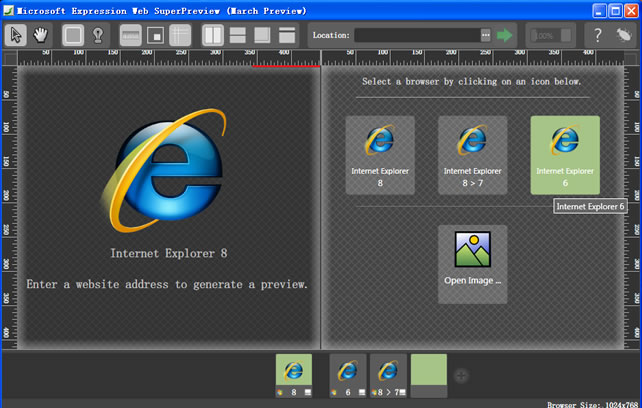This screenshot has height=408, width=642.
Task: Switch to horizontal split layout
Action: click(x=238, y=35)
